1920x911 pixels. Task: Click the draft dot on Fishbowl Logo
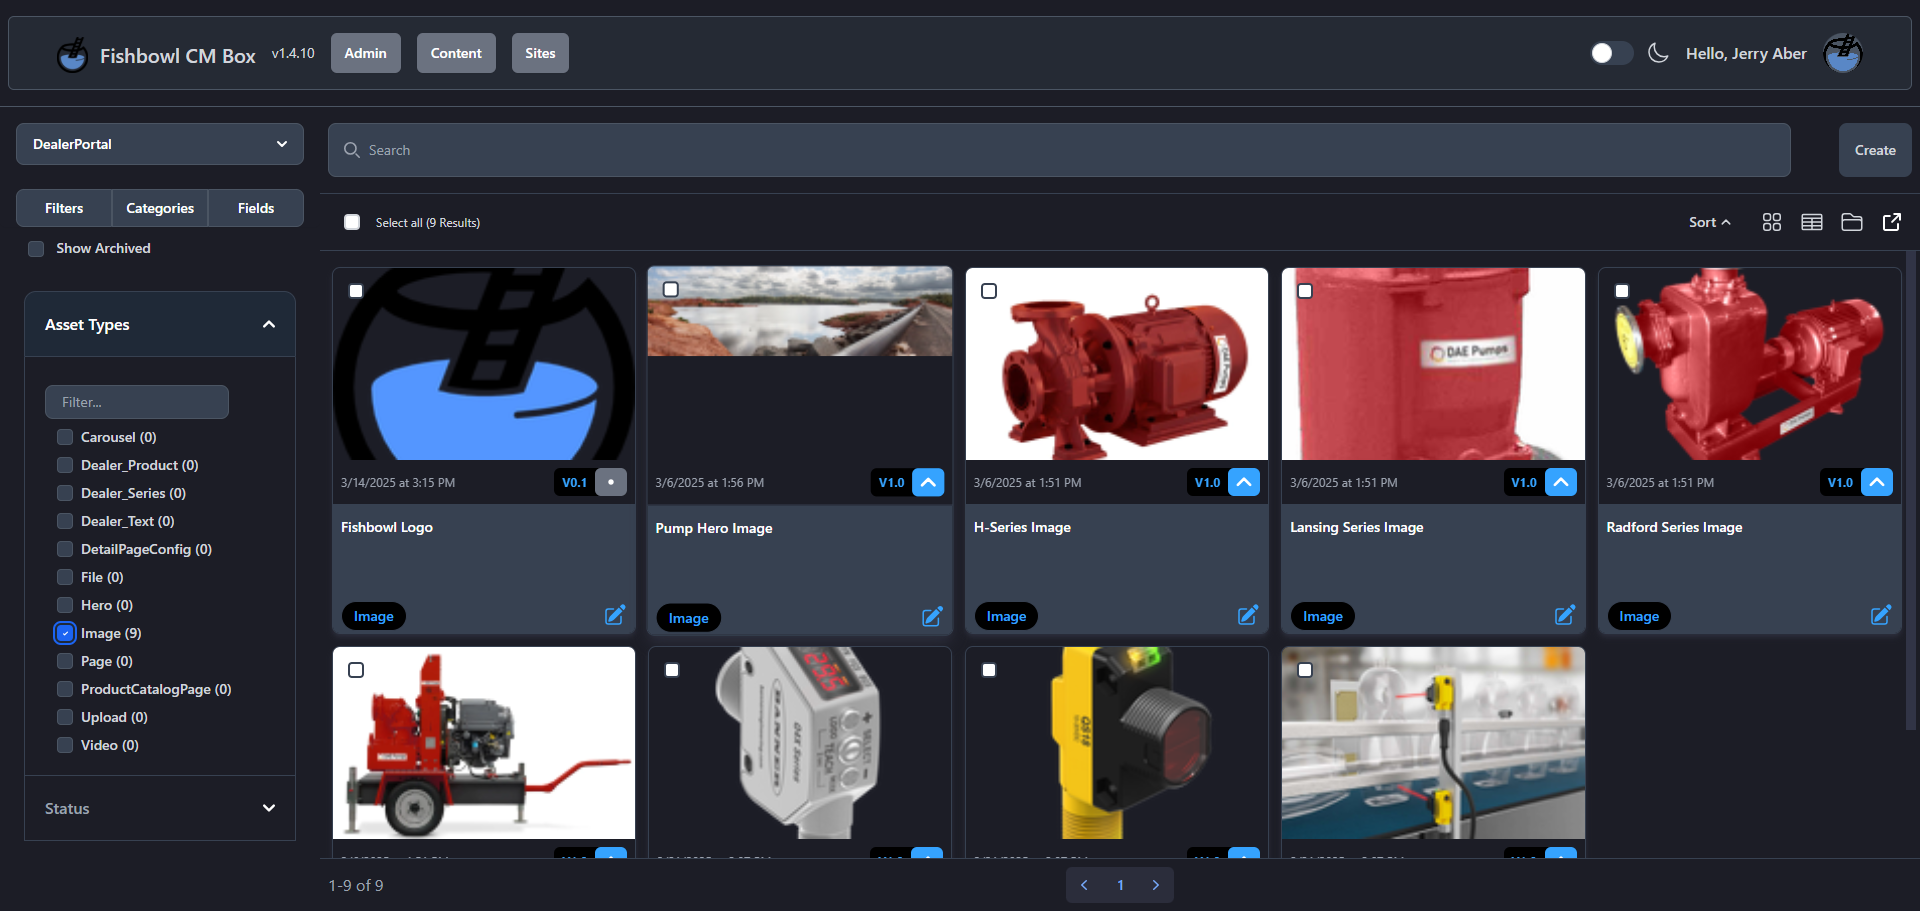pos(611,482)
